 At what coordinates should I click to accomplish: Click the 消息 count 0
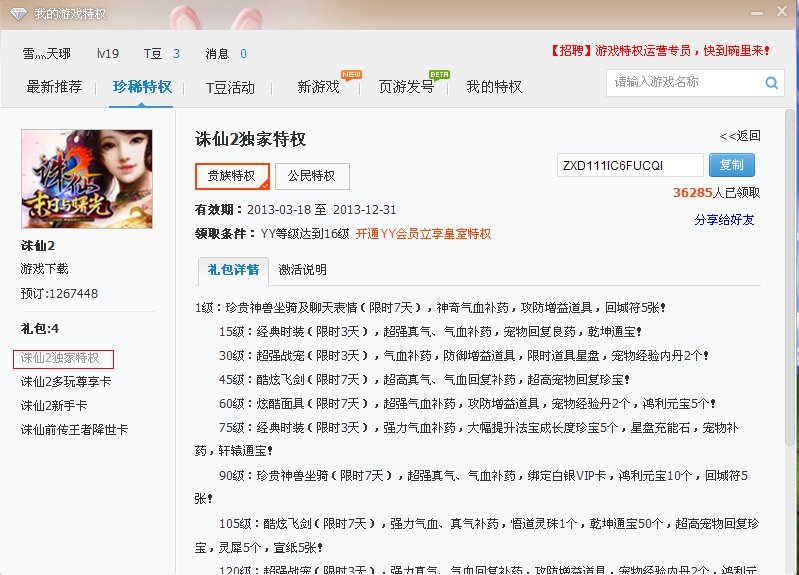[244, 54]
